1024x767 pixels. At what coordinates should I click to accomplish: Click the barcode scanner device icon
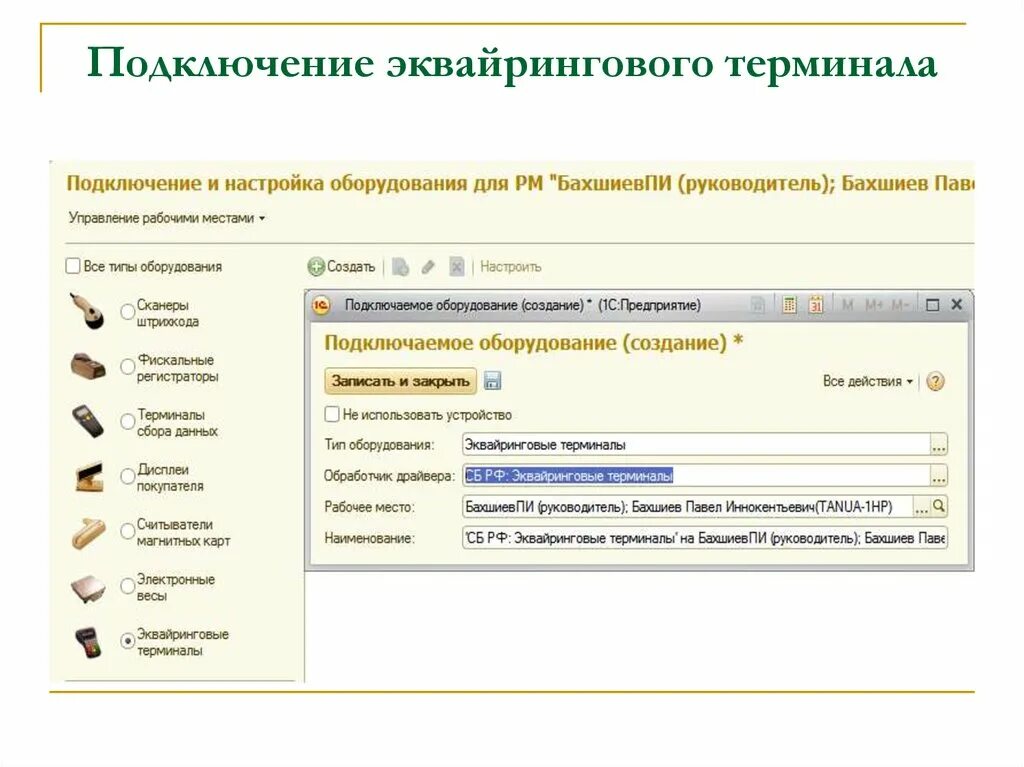coord(87,311)
